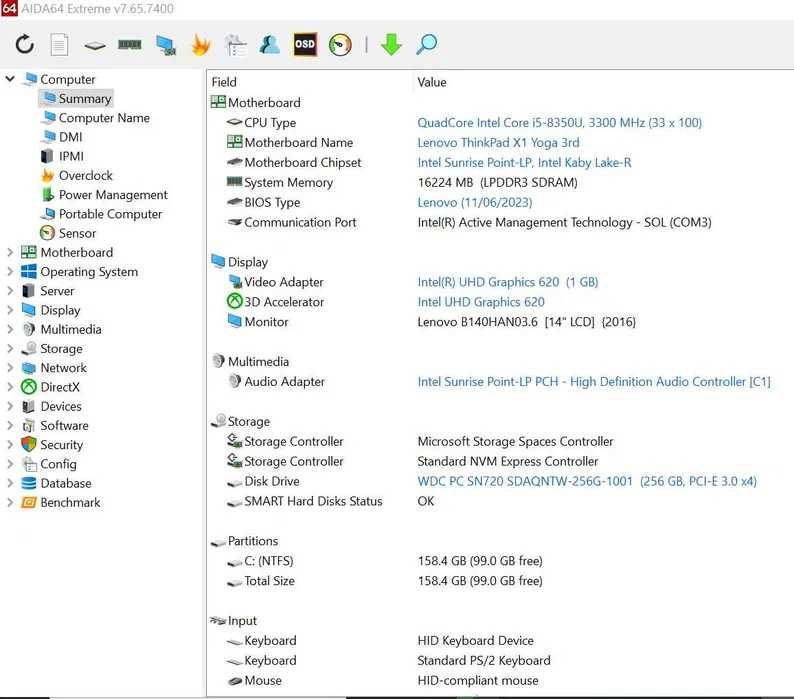Open the CPUID chip icon in toolbar
Viewport: 794px width, 699px height.
point(95,46)
